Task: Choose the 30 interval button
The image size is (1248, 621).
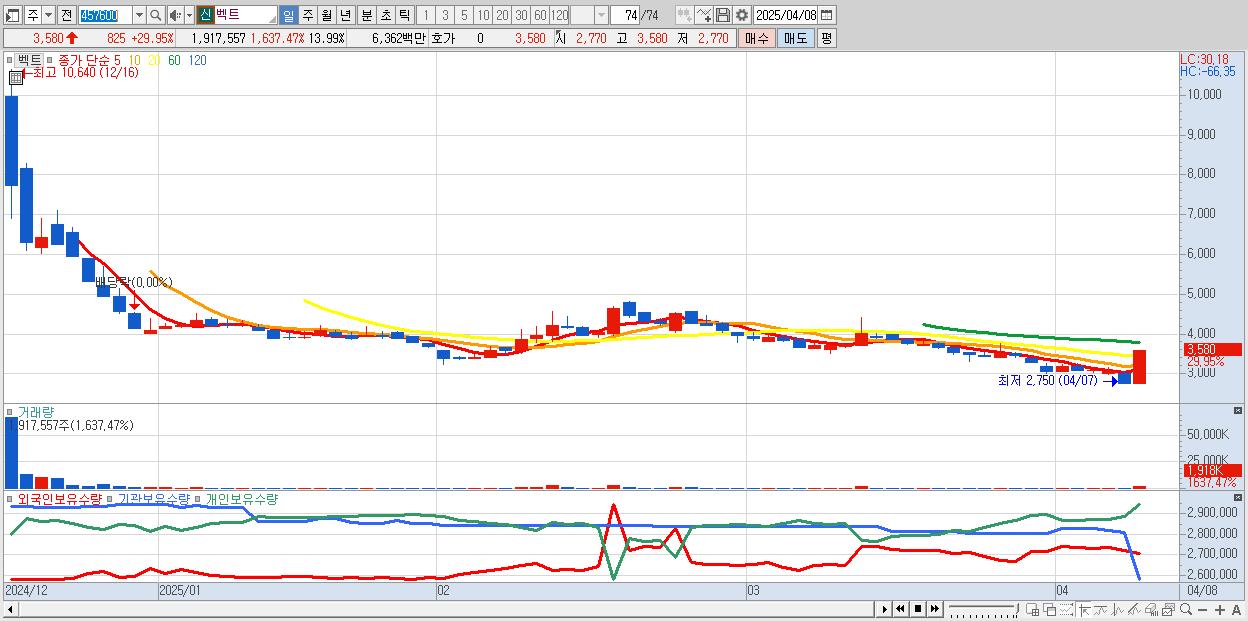Action: click(521, 15)
